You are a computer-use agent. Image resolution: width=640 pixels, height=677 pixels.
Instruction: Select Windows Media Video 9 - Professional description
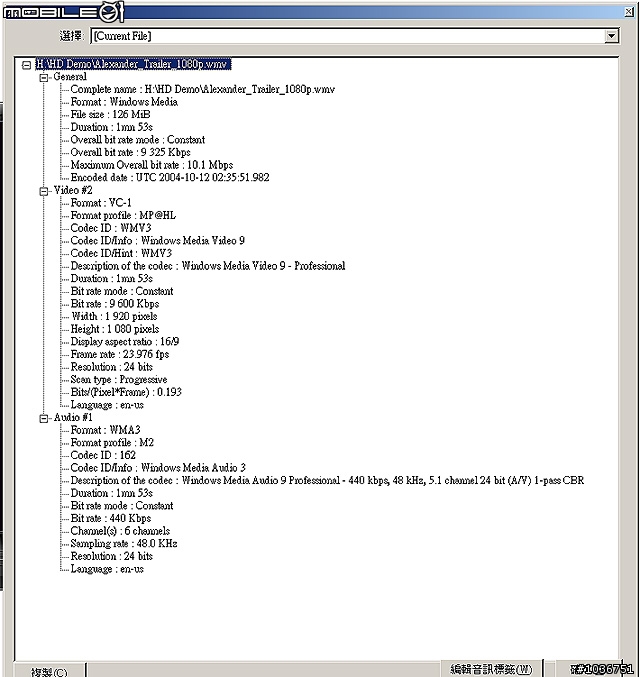click(x=208, y=266)
